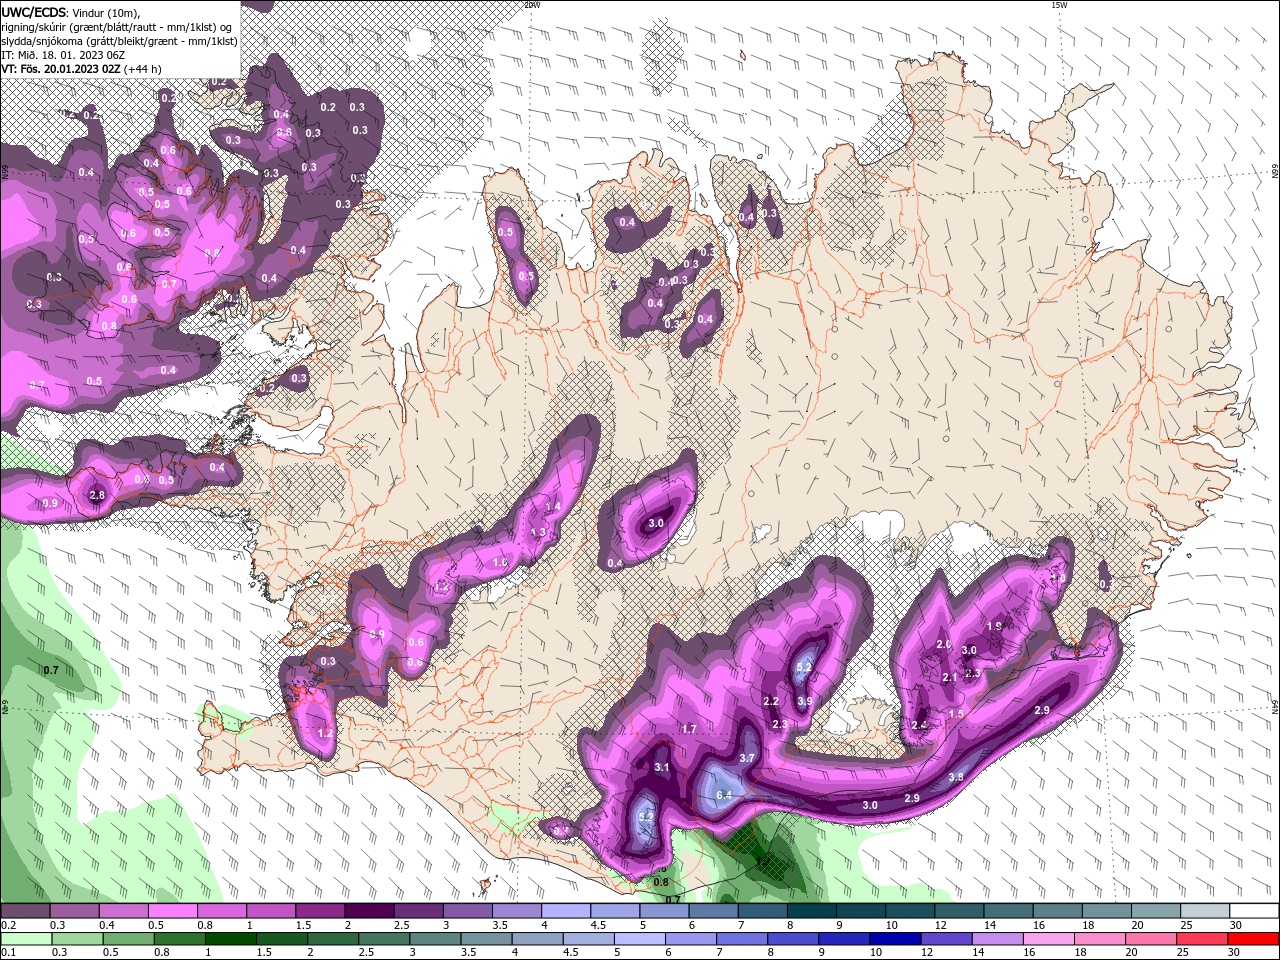Image resolution: width=1280 pixels, height=960 pixels.
Task: Select the dark teal snow swatch between 8 and 9
Action: pos(811,911)
